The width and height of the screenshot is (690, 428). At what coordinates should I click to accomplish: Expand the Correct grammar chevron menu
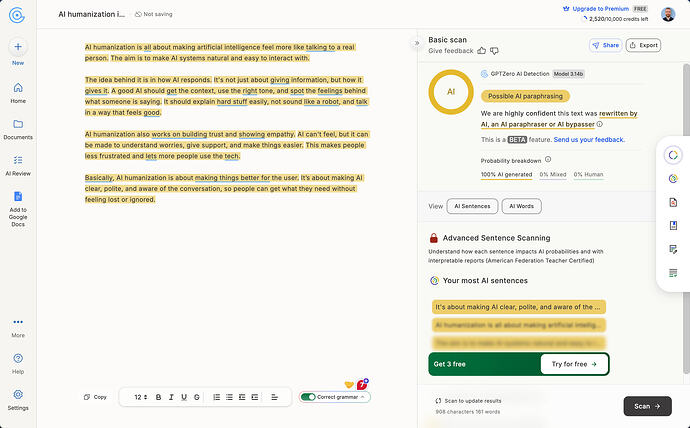click(363, 397)
